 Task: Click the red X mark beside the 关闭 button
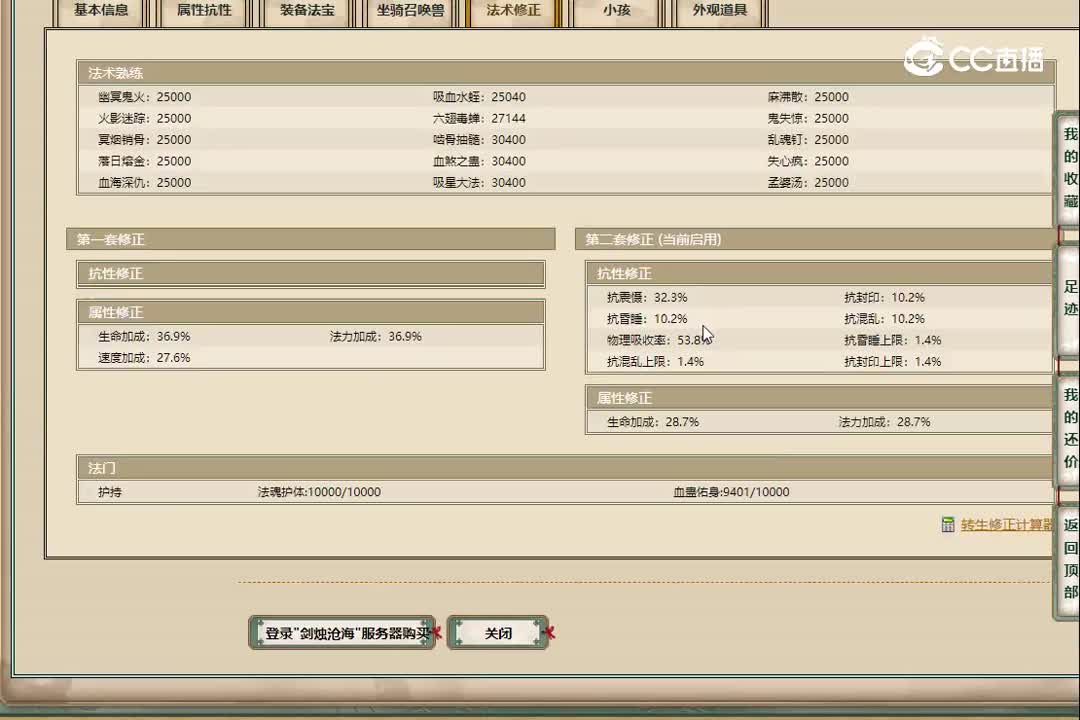coord(547,631)
